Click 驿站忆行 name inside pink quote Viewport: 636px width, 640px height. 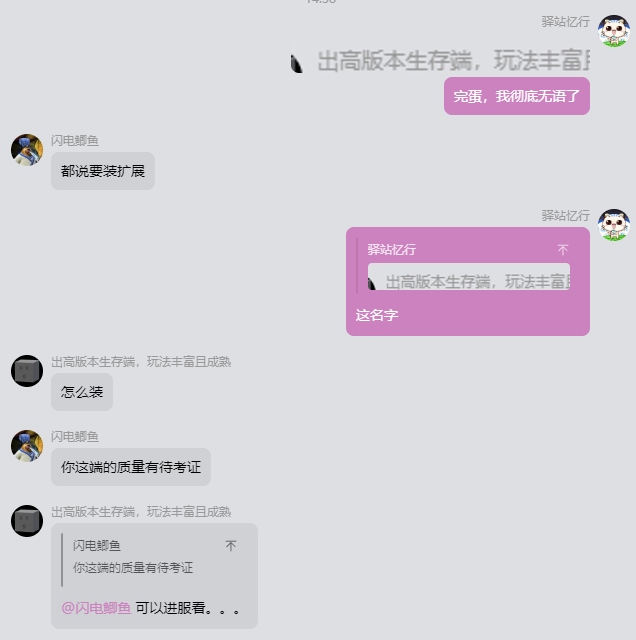(391, 249)
